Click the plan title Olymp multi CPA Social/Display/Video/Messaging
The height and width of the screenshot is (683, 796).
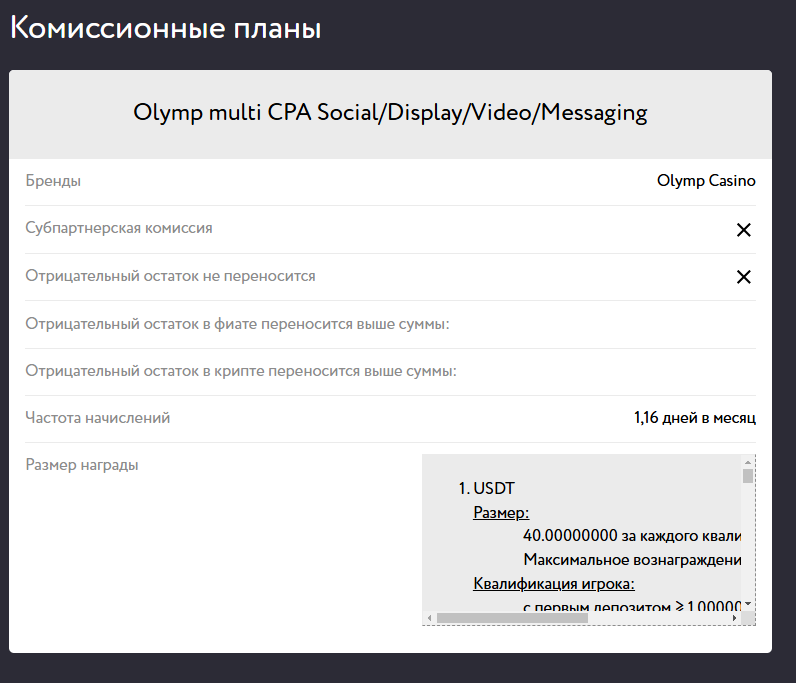pyautogui.click(x=390, y=113)
